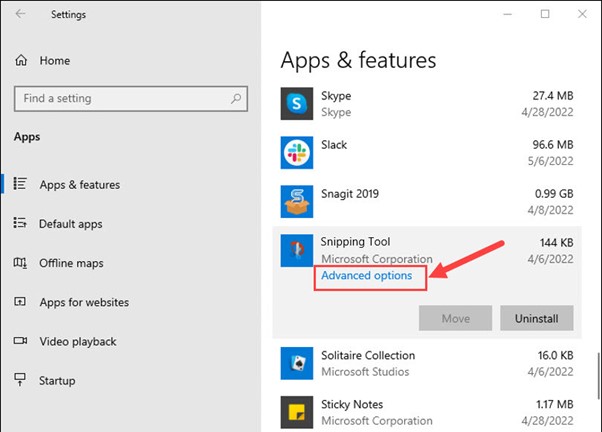The image size is (602, 432).
Task: Click the 16.0 KB size value
Action: pyautogui.click(x=555, y=355)
